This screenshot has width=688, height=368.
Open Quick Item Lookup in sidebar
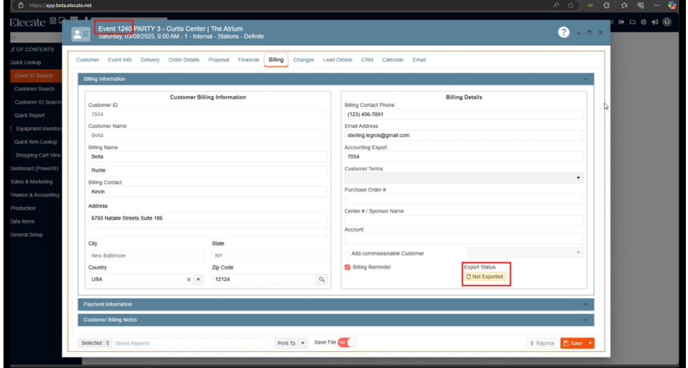[x=36, y=142]
